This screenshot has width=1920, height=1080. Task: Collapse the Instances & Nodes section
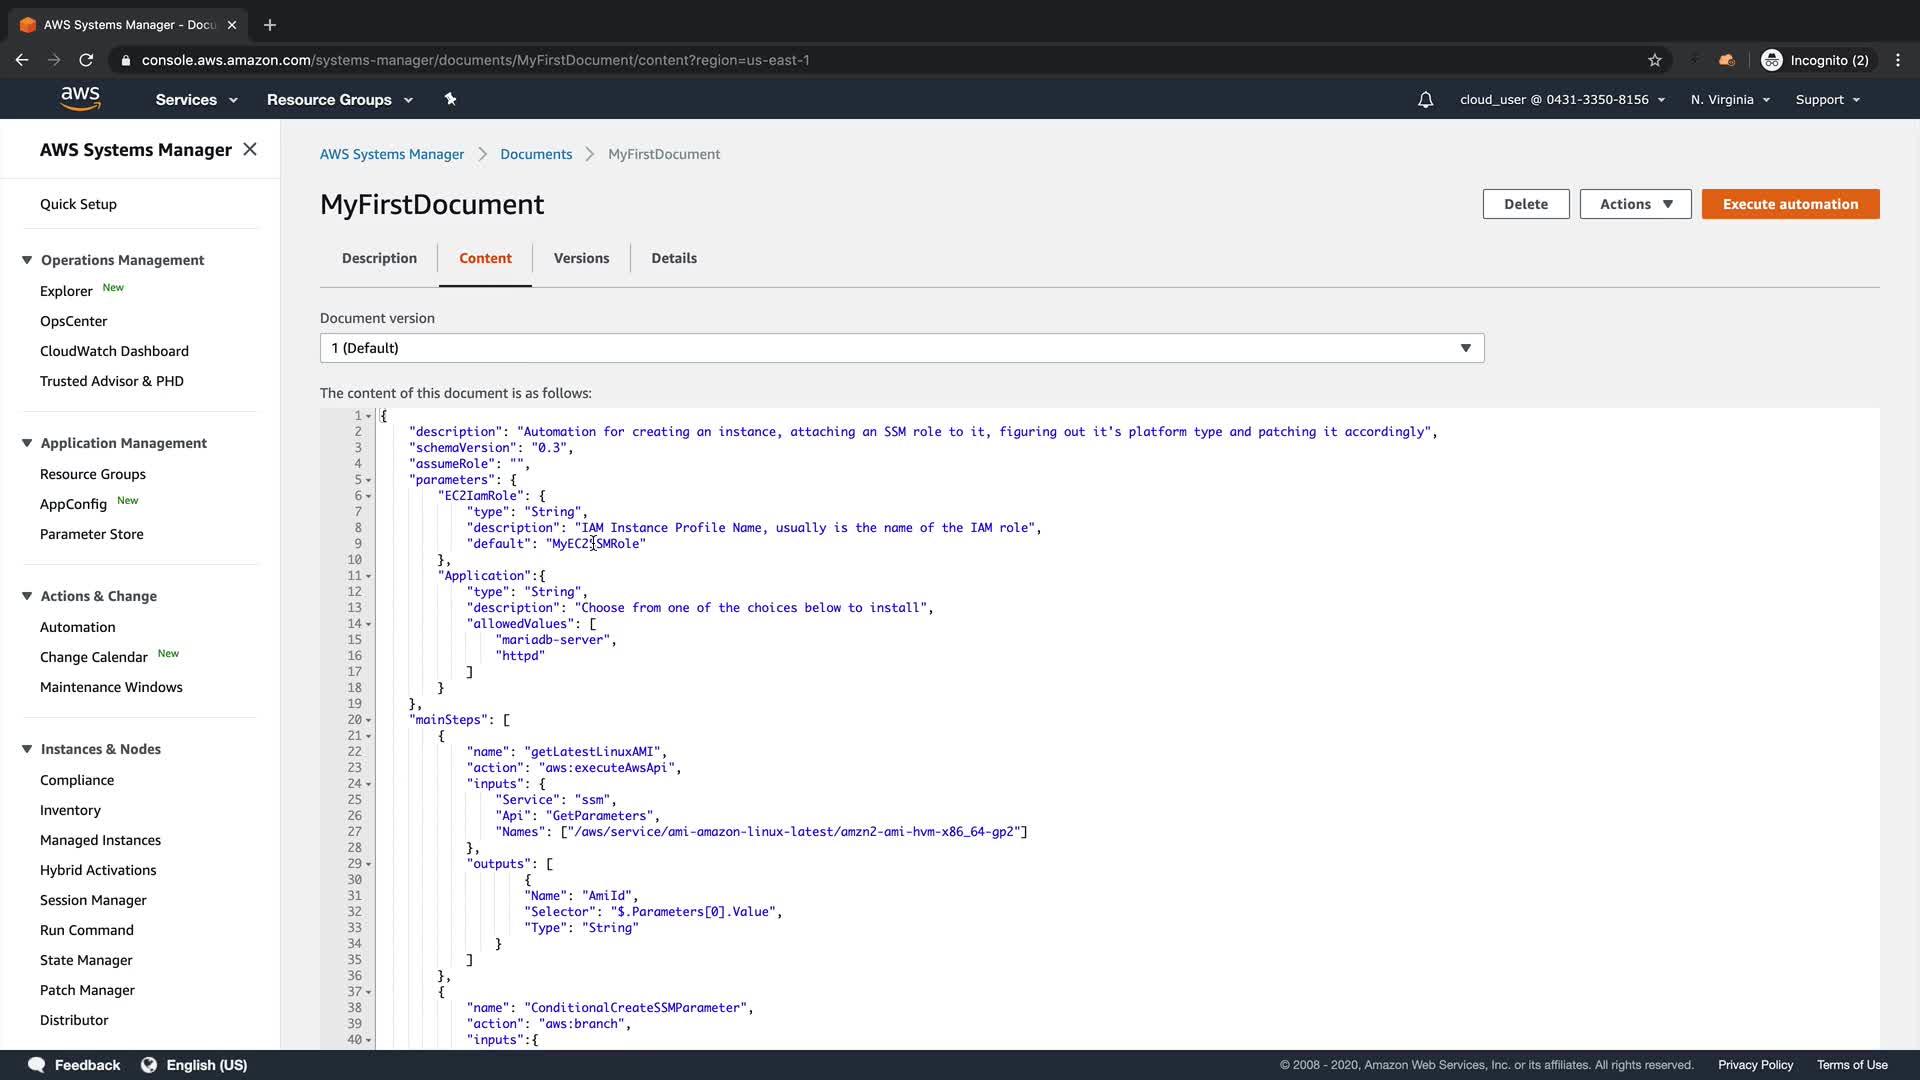pyautogui.click(x=27, y=749)
